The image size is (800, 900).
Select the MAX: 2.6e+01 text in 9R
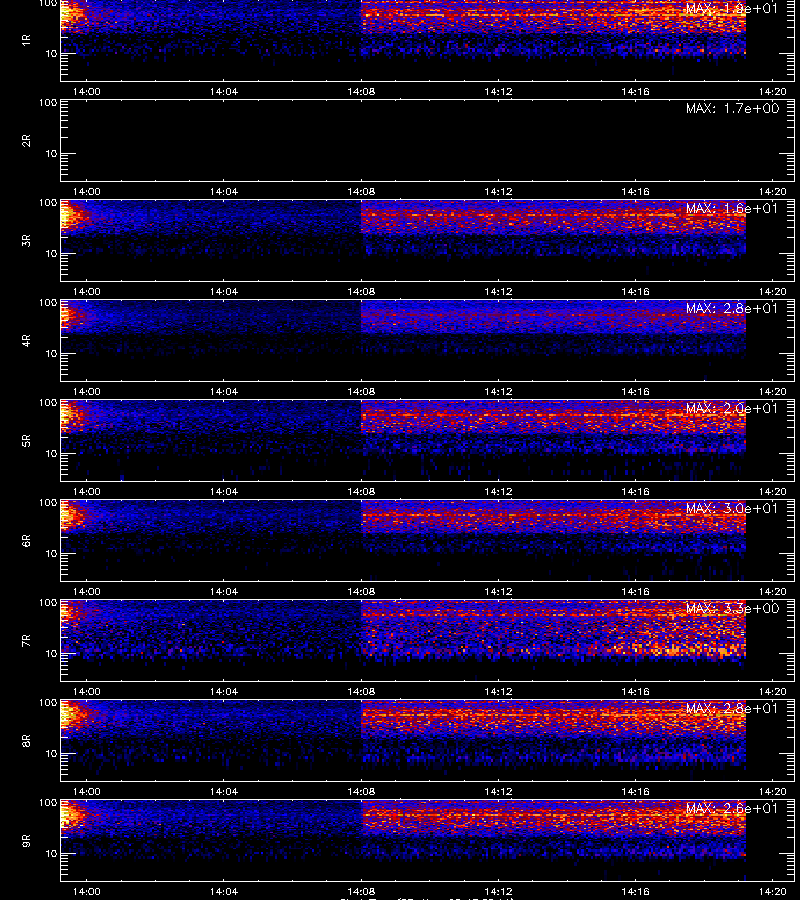tap(732, 808)
